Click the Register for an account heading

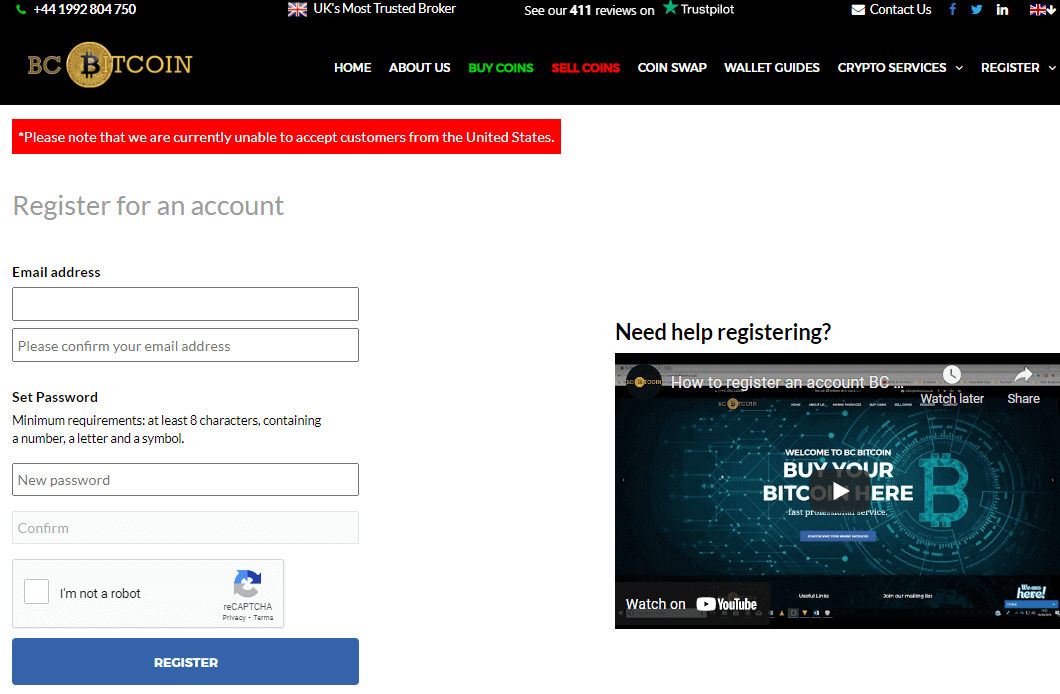point(148,206)
